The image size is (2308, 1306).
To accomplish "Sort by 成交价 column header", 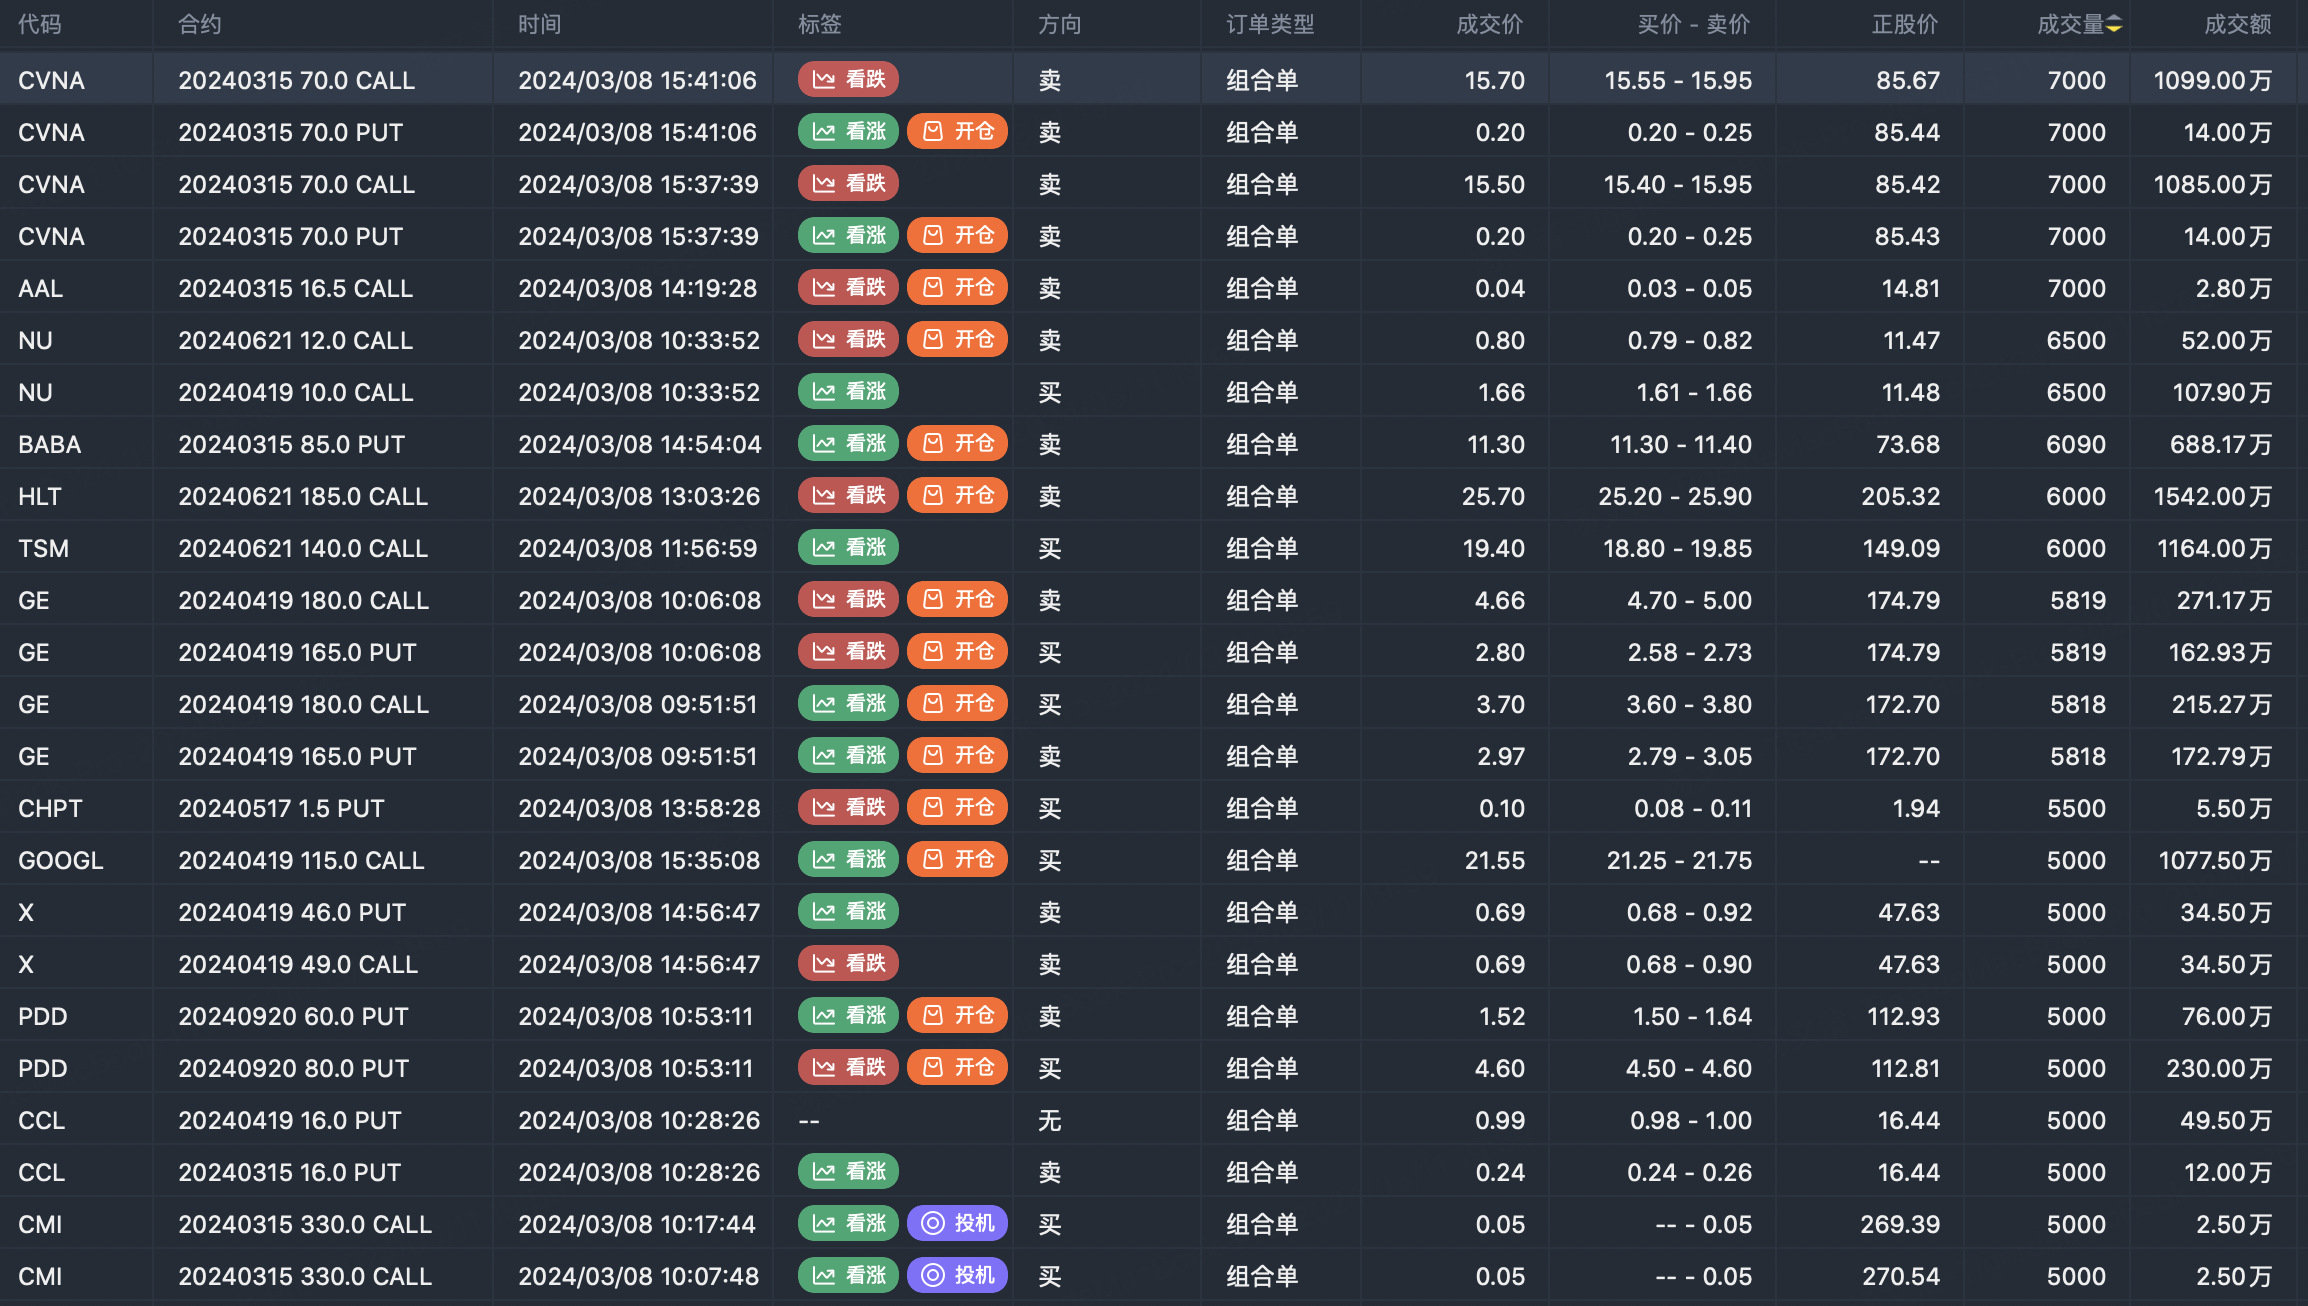I will [1489, 25].
